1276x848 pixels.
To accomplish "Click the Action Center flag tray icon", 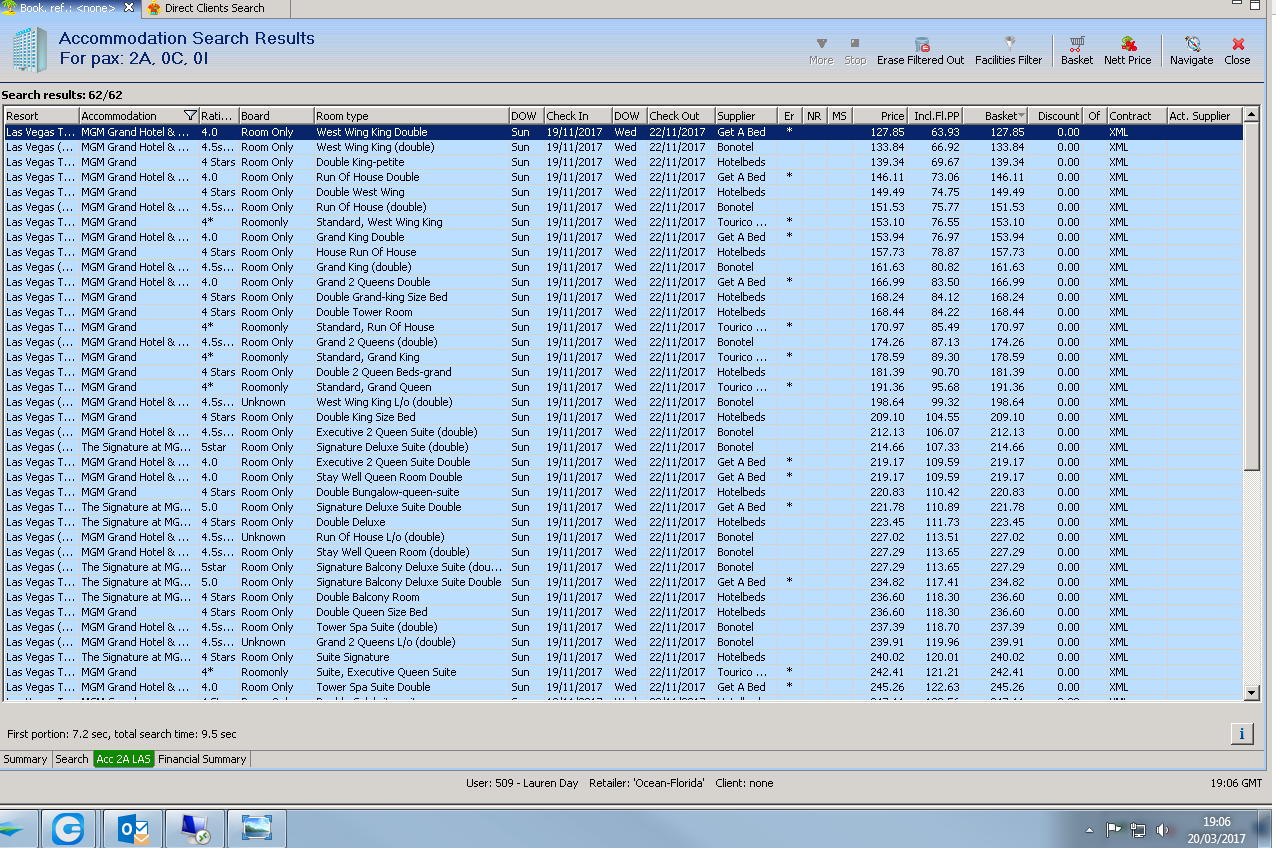I will pos(1114,830).
